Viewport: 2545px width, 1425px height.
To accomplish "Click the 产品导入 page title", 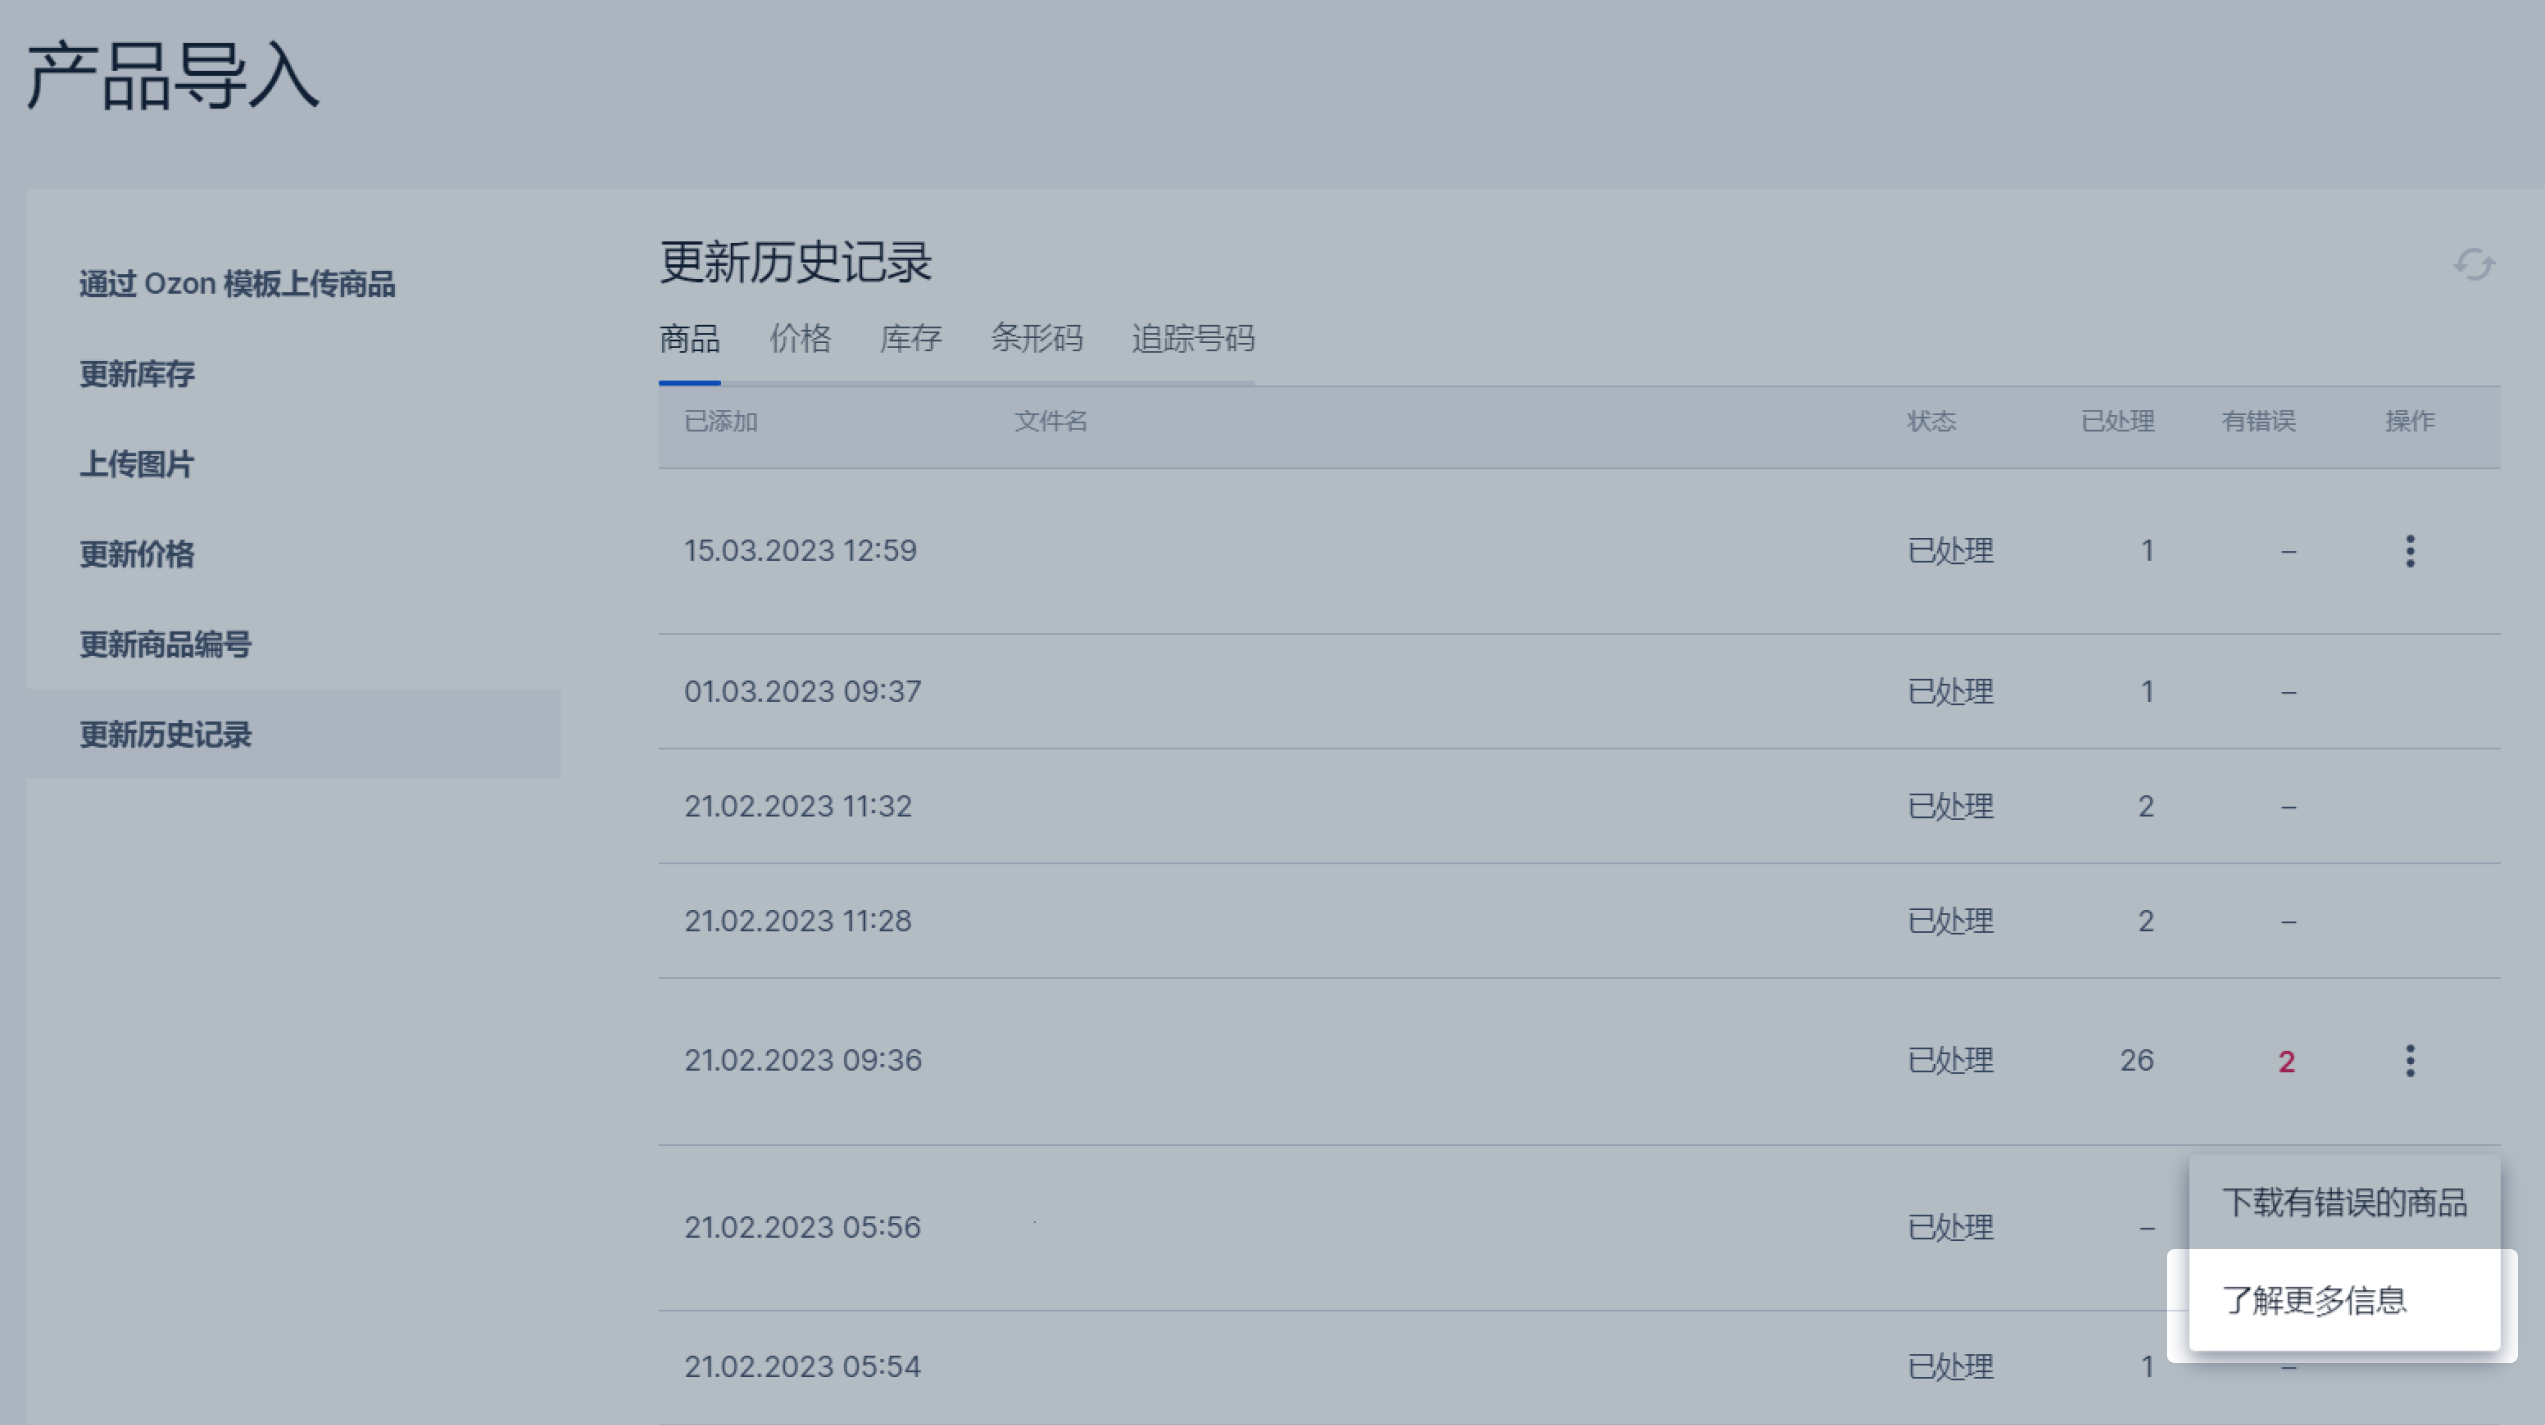I will click(x=172, y=76).
